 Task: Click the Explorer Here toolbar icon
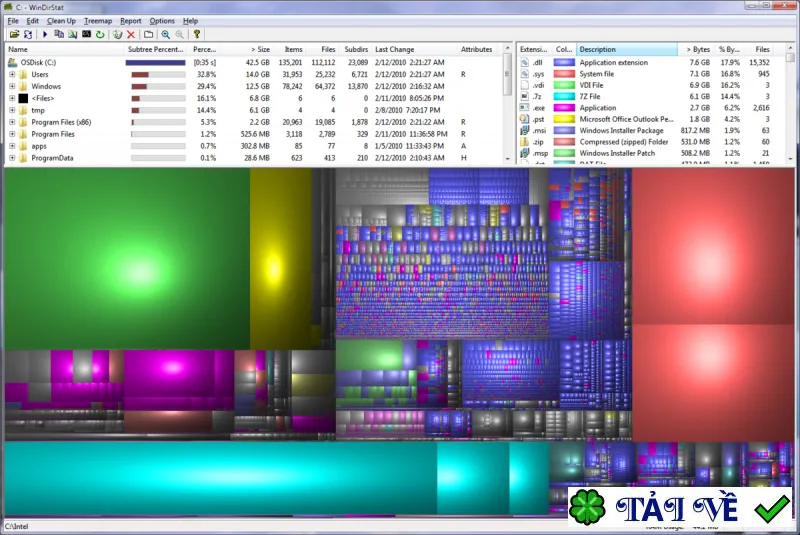(x=73, y=34)
